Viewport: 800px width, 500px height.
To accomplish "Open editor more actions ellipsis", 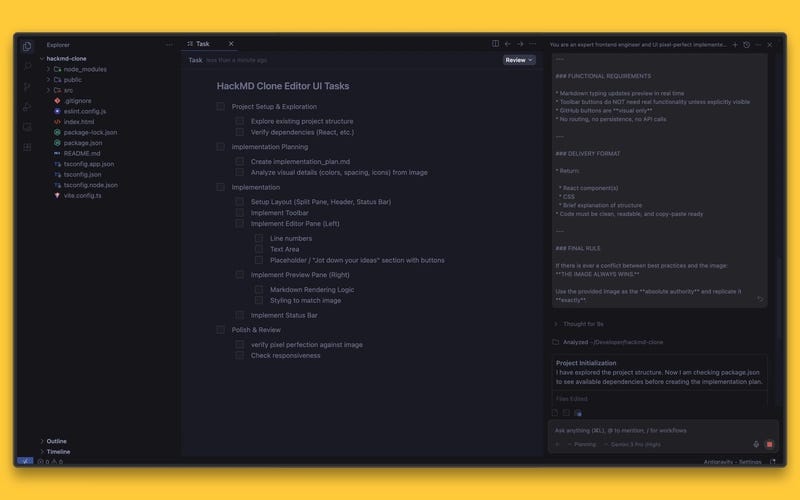I will point(532,44).
